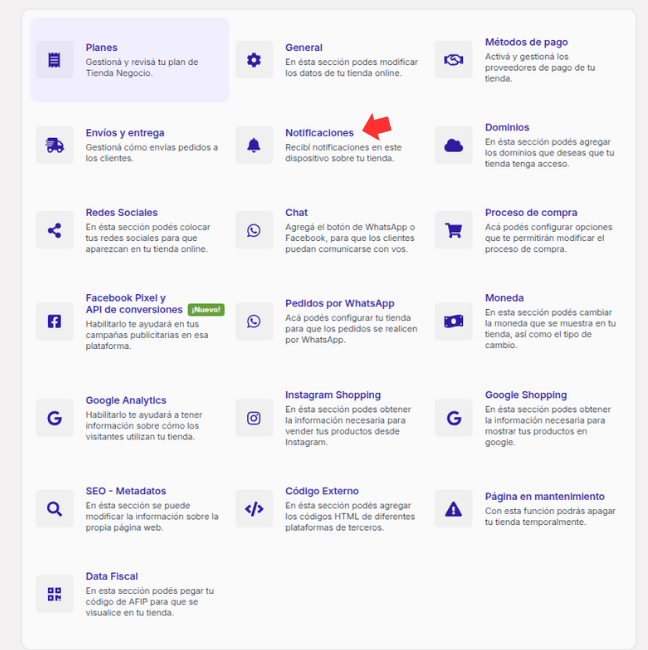Open the General settings link
648x650 pixels.
point(303,48)
